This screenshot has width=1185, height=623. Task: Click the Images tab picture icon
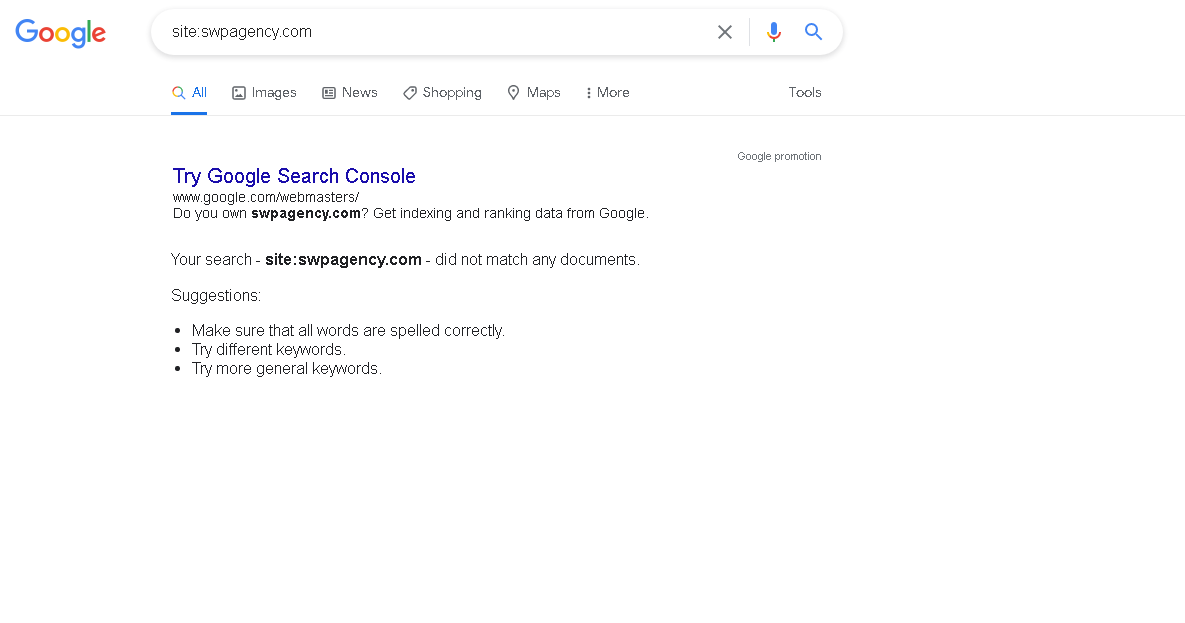(239, 93)
